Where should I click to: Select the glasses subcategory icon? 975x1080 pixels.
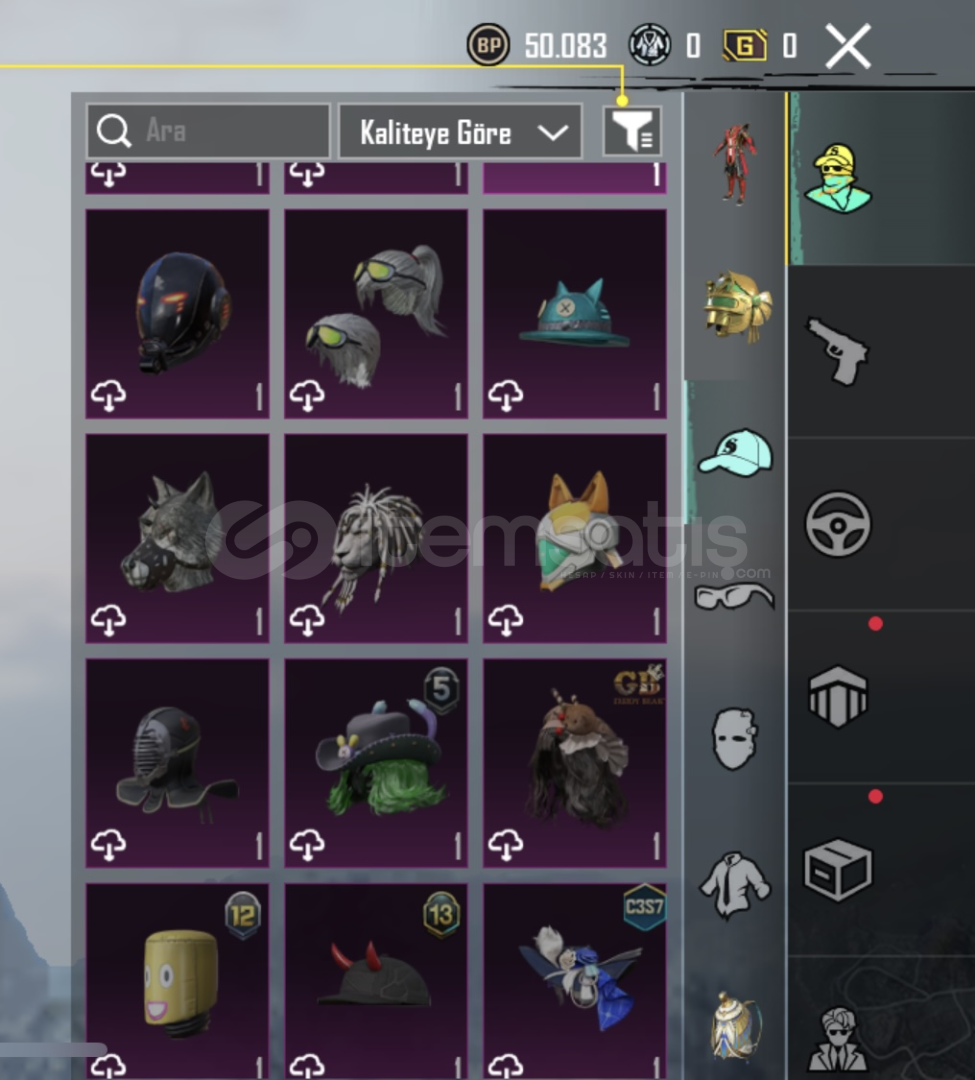pos(734,596)
